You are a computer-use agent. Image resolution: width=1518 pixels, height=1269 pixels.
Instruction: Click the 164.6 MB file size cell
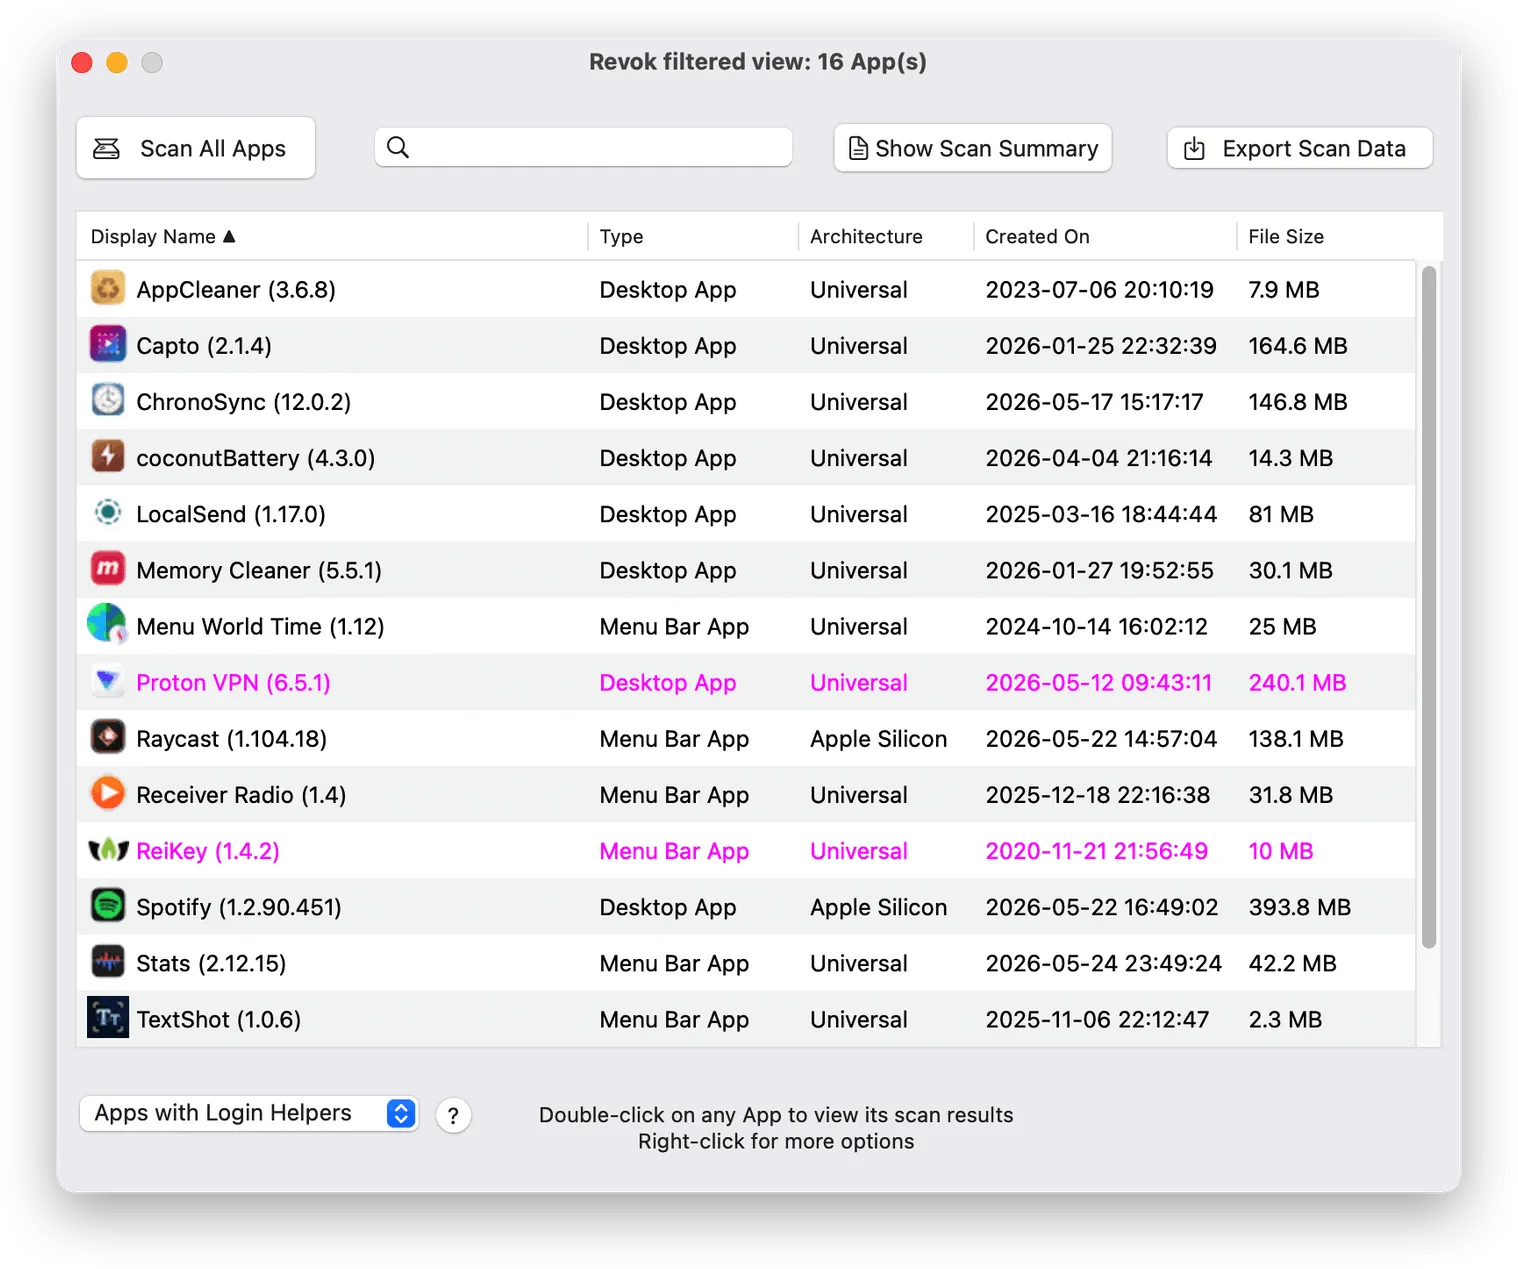1297,345
